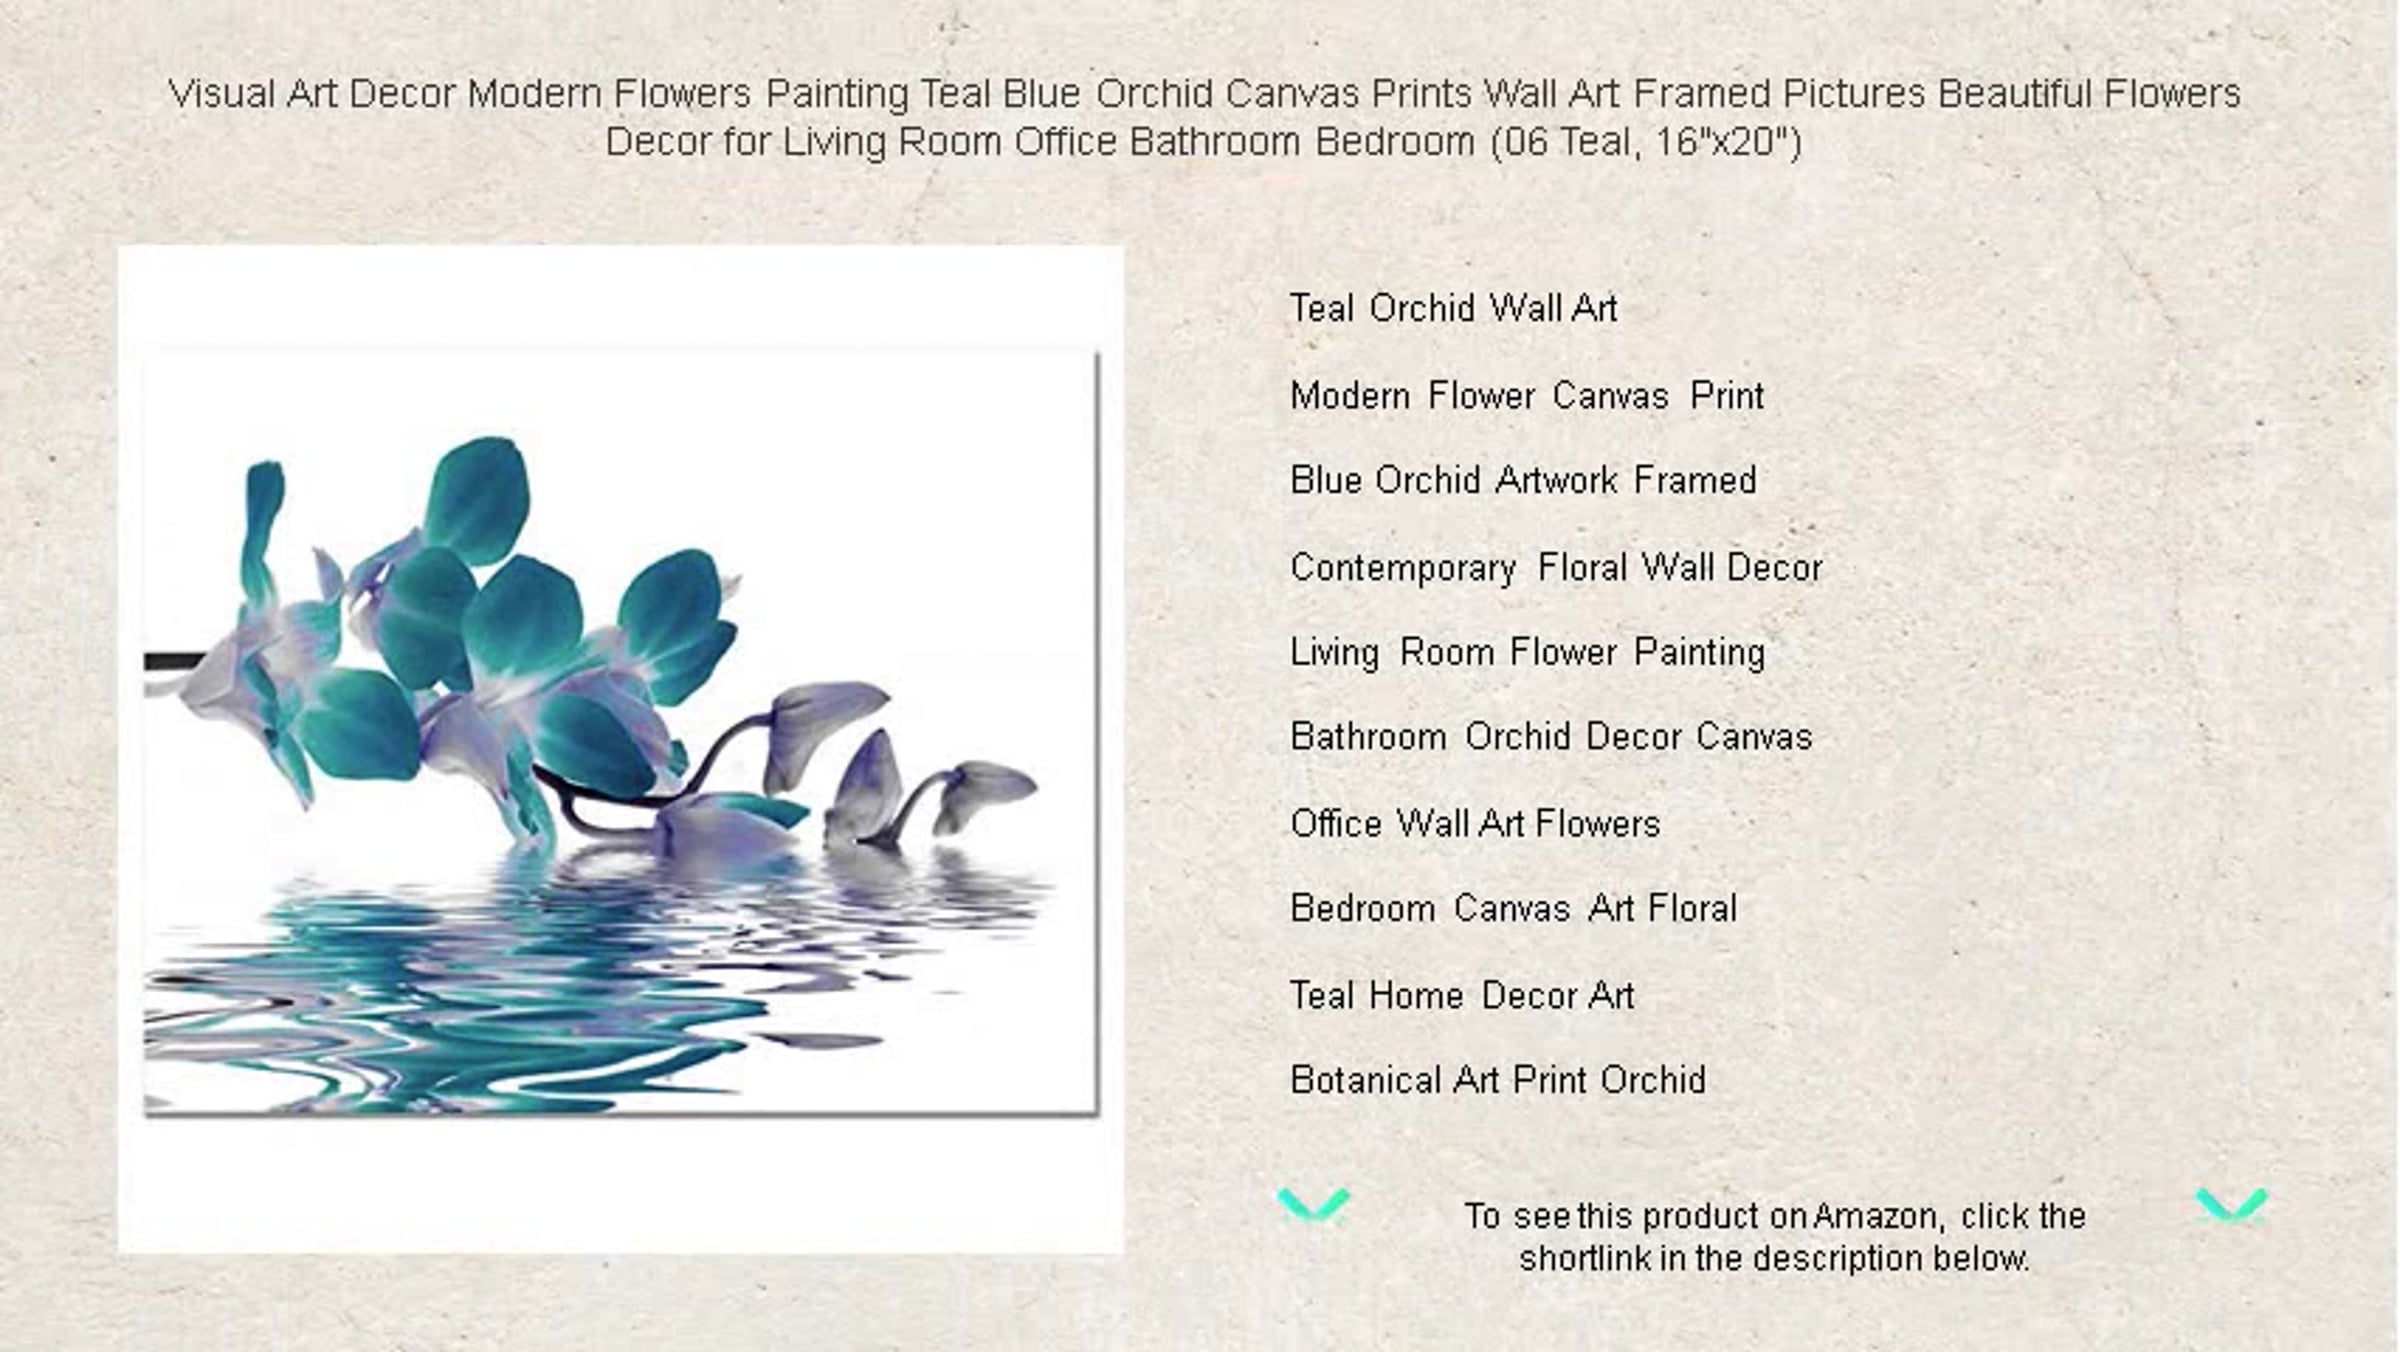
Task: Click the right teal down-arrow chevron
Action: click(2231, 1206)
